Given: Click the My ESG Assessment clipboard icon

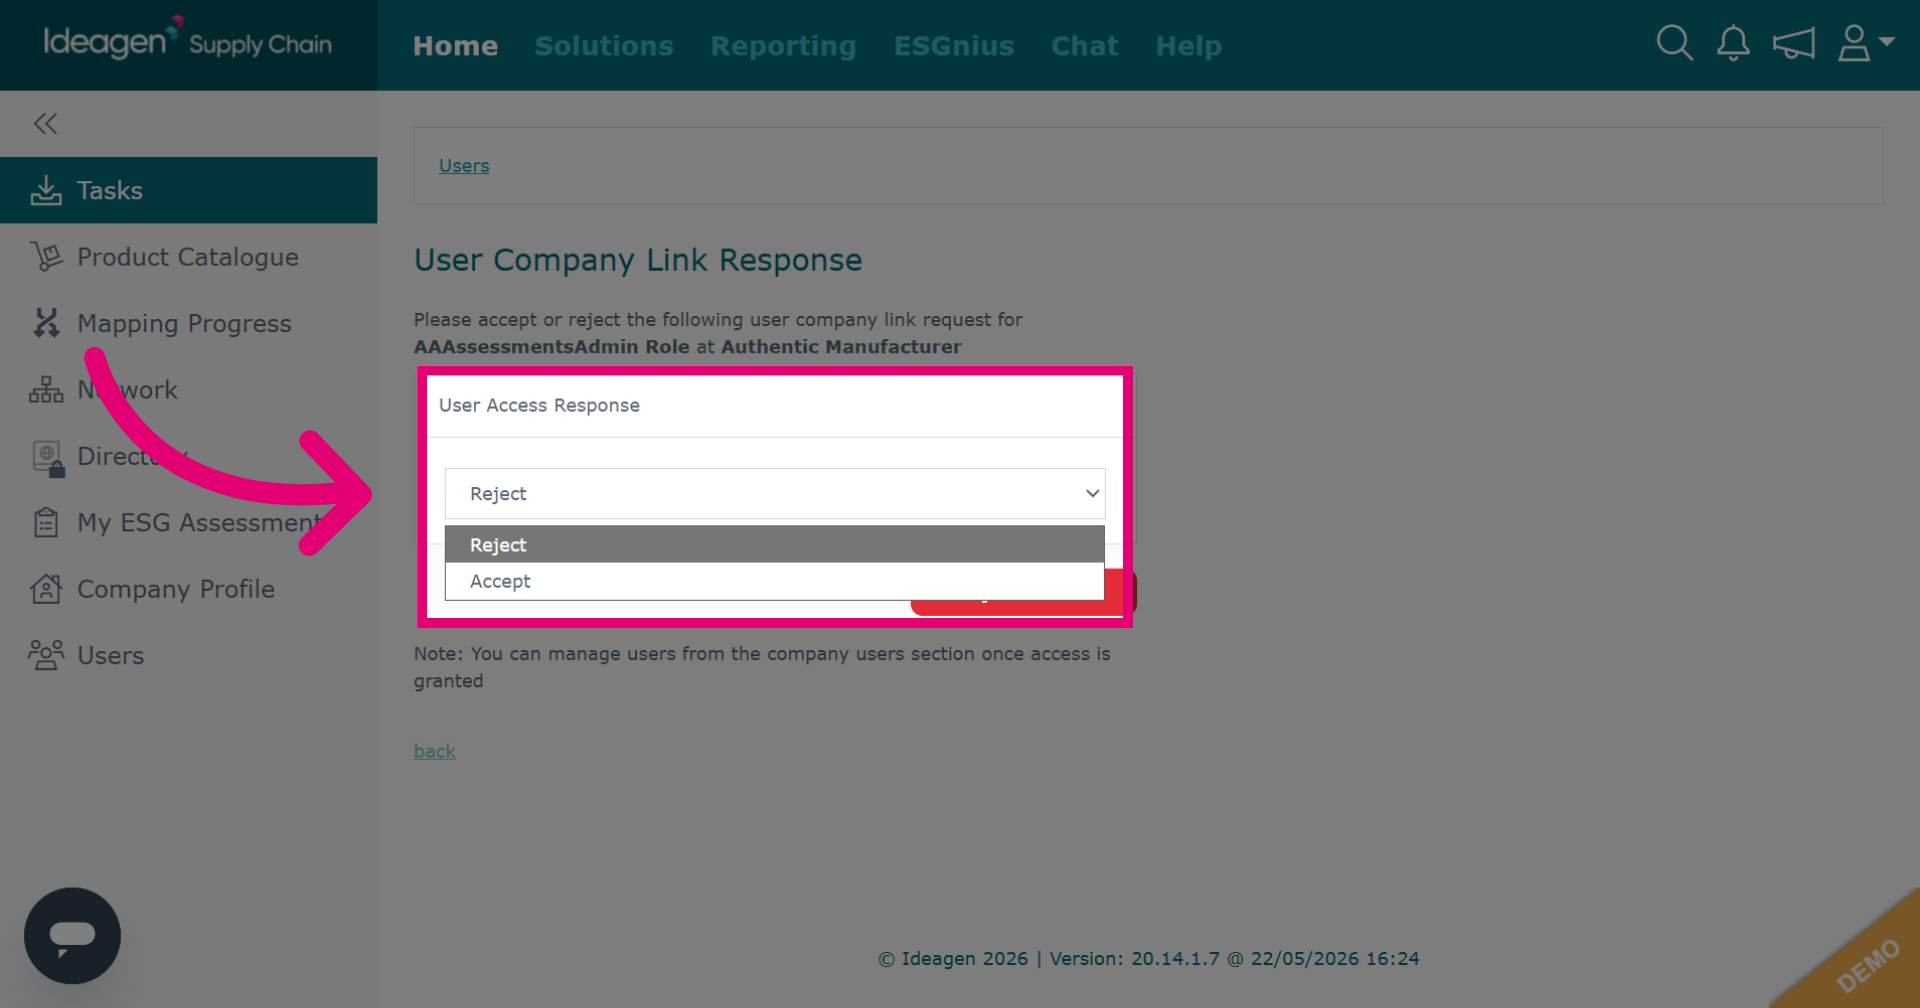Looking at the screenshot, I should [x=46, y=522].
